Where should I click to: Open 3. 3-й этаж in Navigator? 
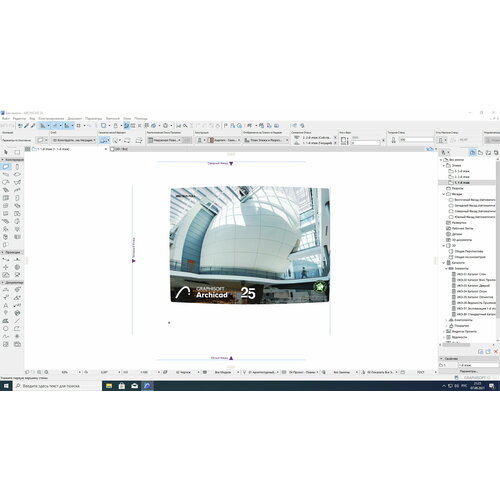click(x=461, y=171)
